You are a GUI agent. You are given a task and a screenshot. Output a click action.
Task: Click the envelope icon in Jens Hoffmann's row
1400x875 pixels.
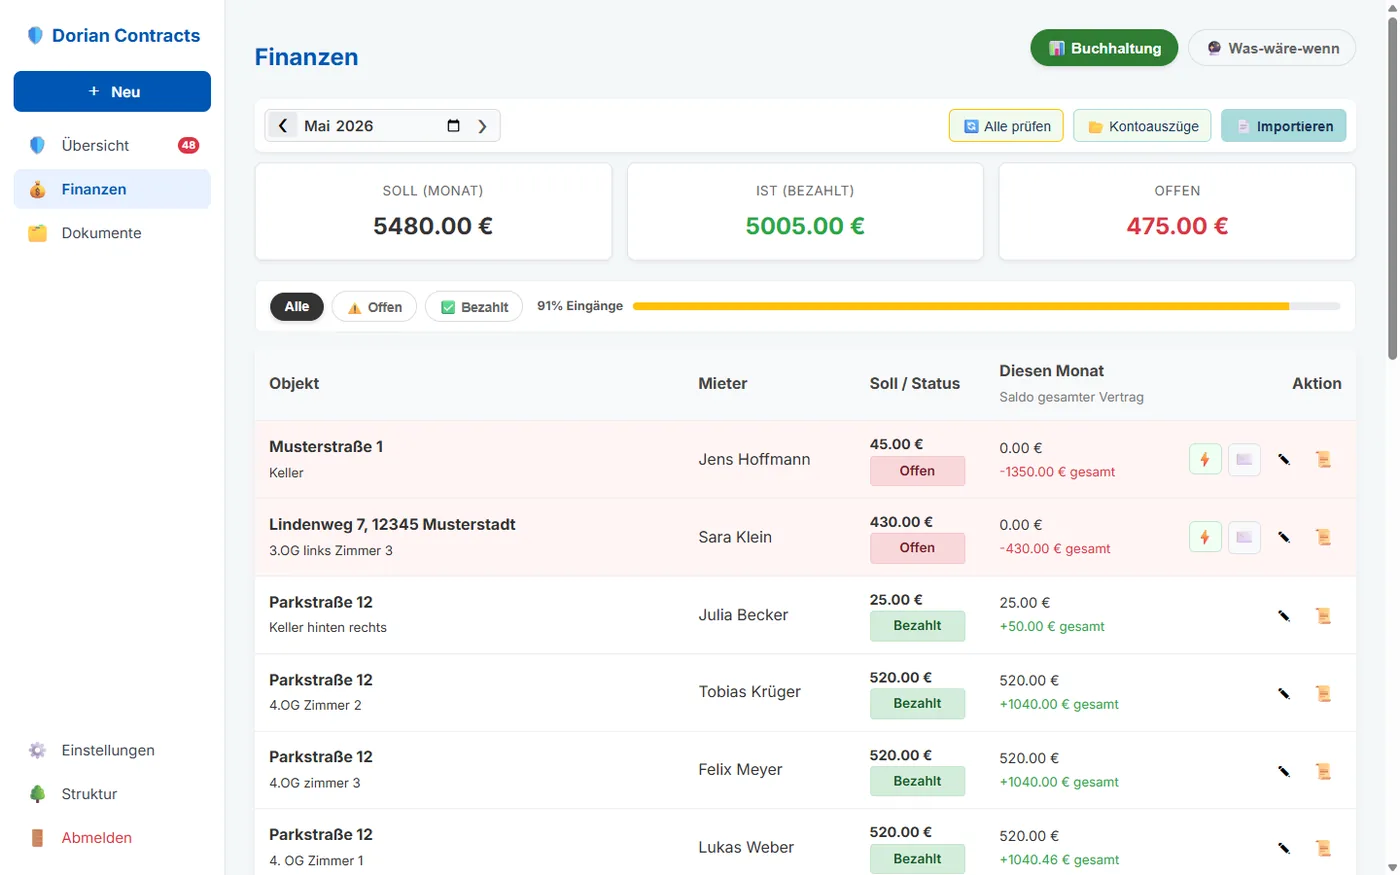coord(1244,460)
